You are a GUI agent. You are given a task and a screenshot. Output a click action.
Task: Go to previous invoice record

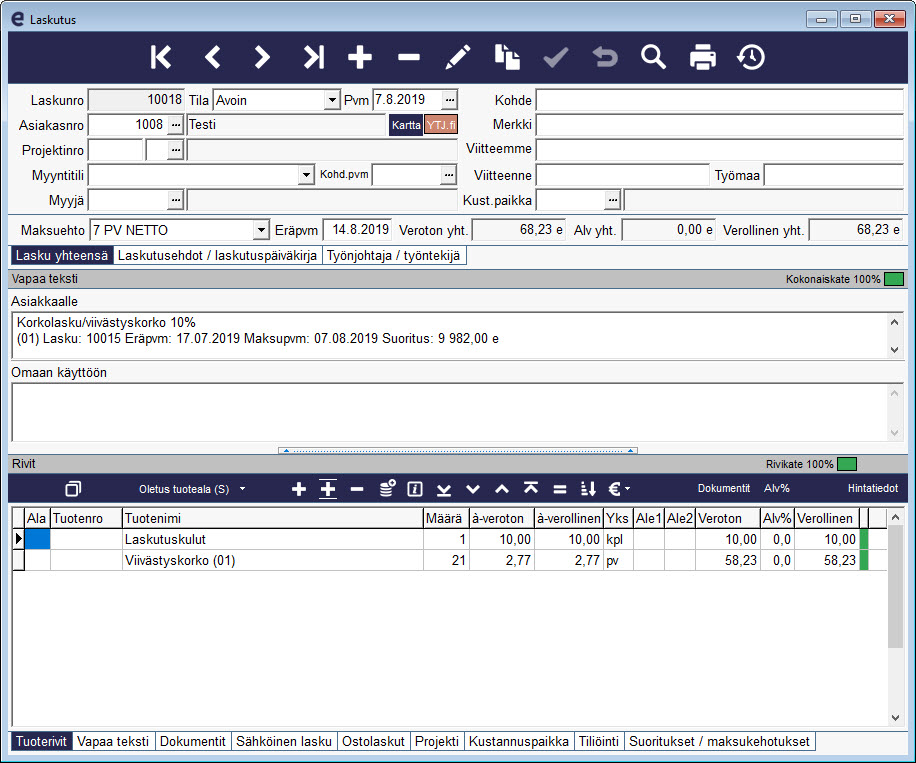(213, 57)
